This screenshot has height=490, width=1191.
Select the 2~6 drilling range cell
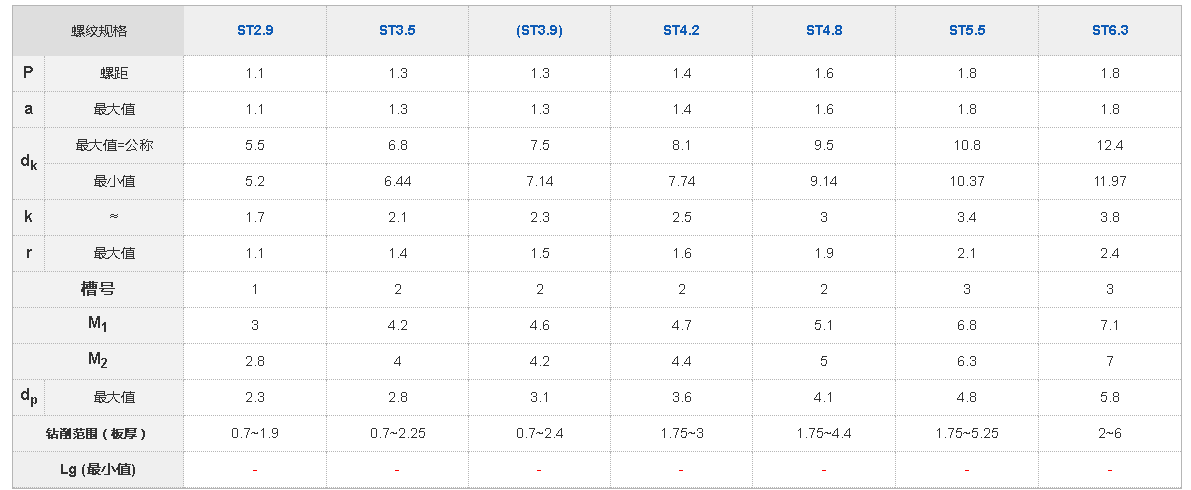1110,433
